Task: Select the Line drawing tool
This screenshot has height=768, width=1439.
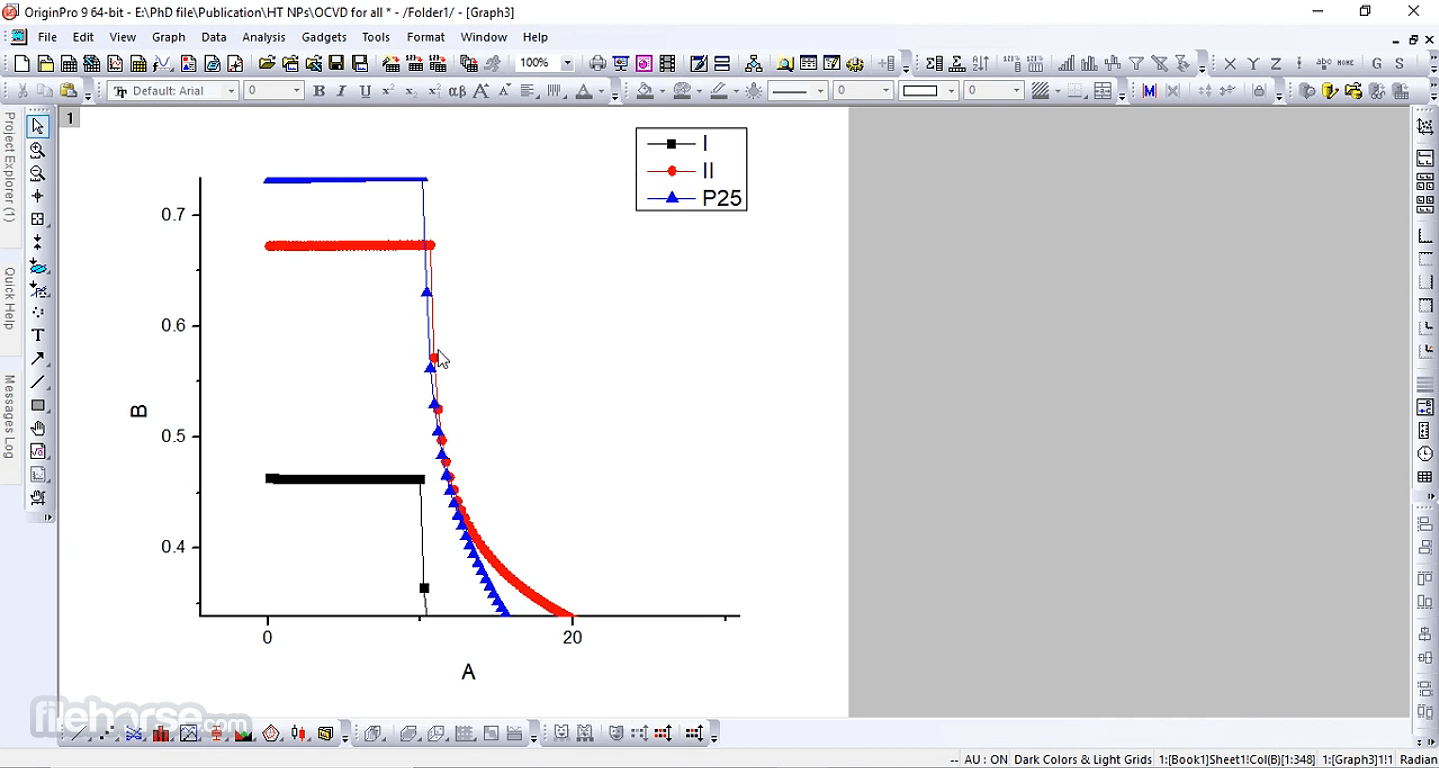Action: tap(38, 382)
